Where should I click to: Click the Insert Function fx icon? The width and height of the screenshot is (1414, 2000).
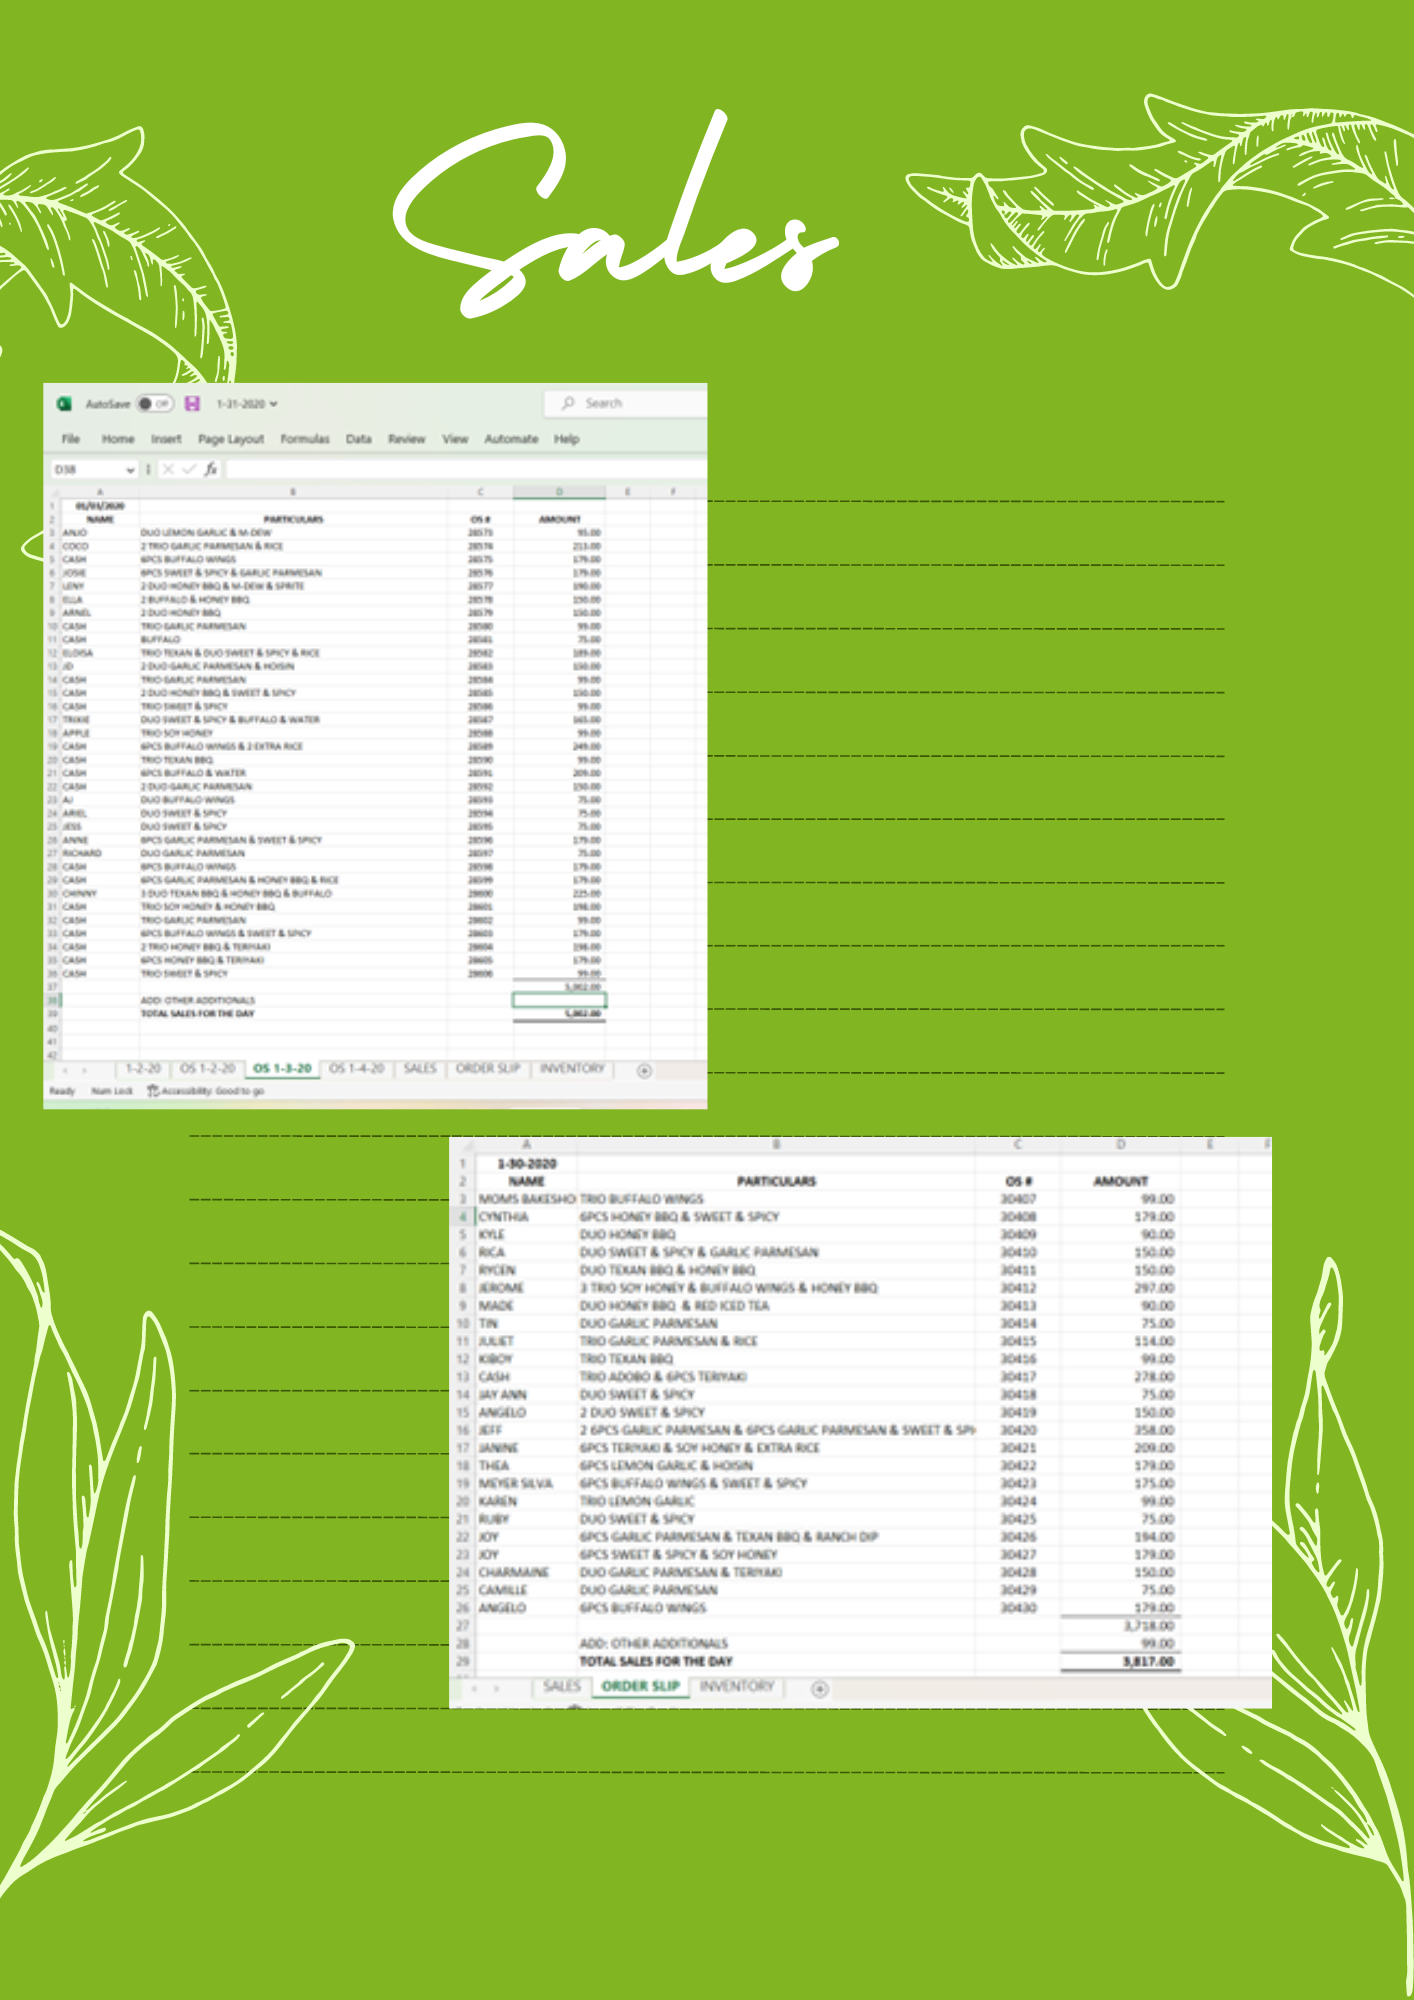[210, 469]
